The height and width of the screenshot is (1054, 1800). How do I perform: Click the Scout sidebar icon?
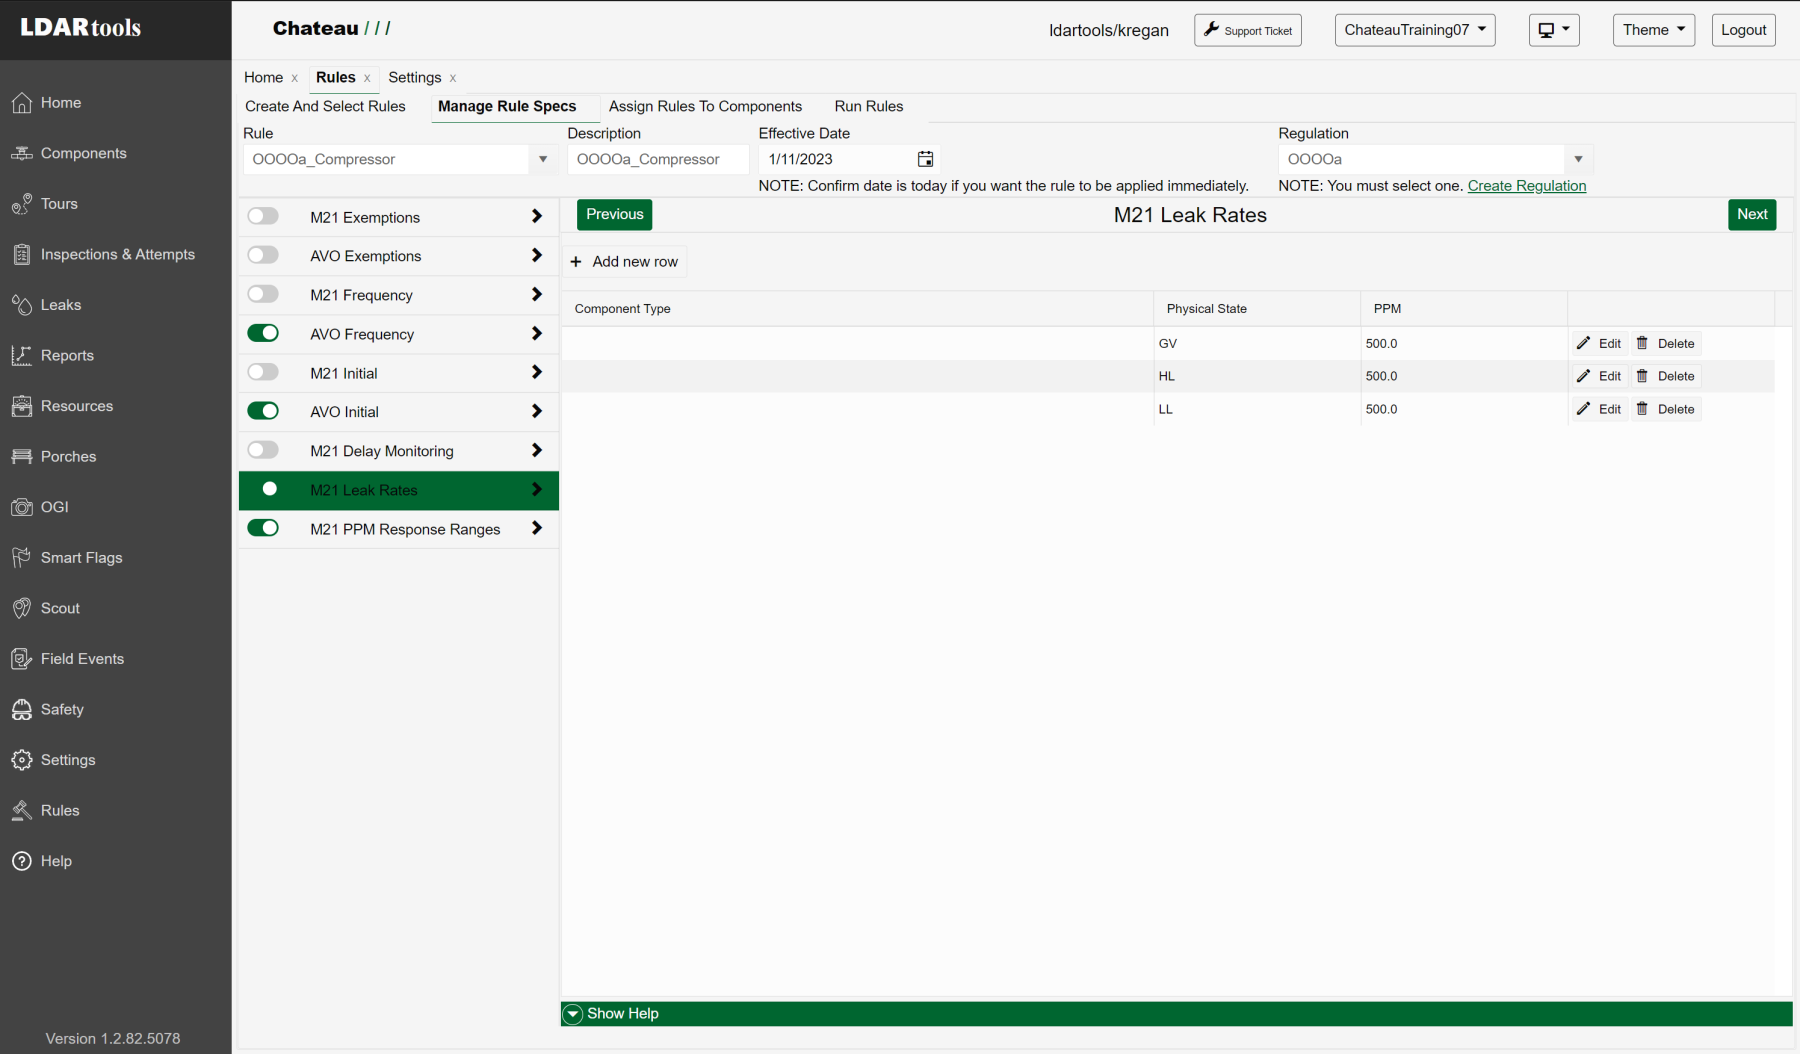click(x=22, y=608)
